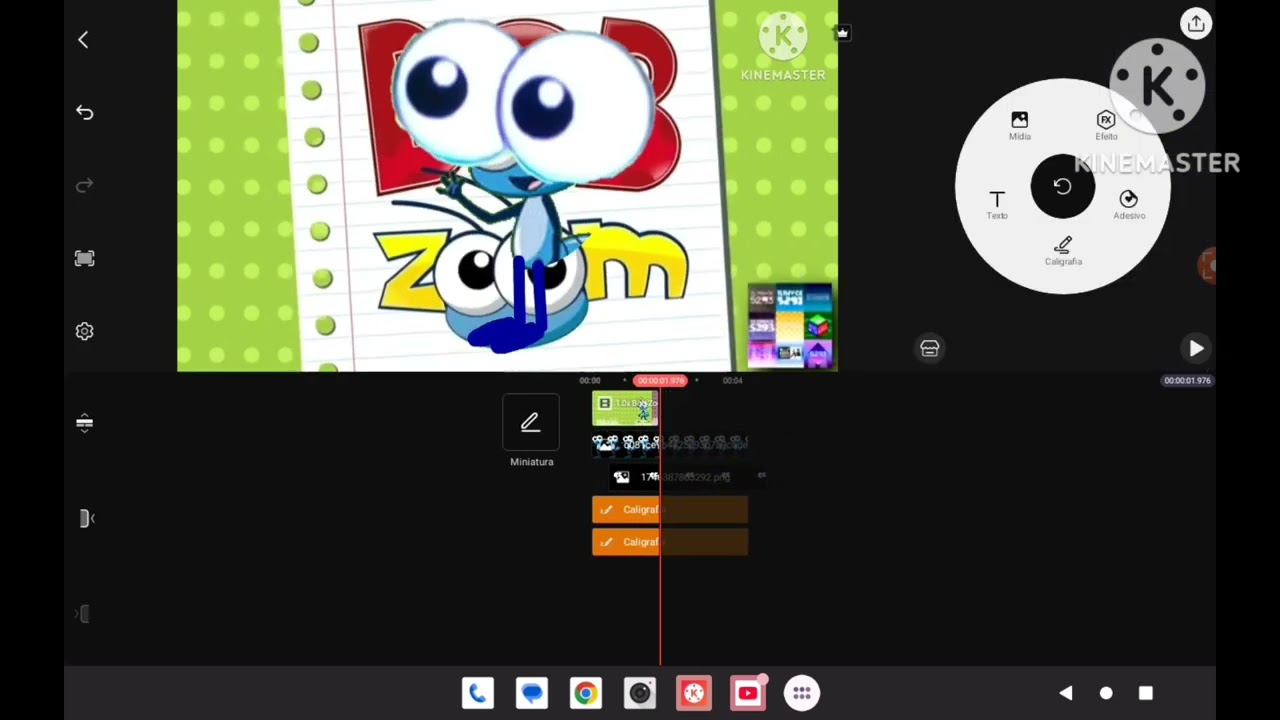Viewport: 1280px width, 720px height.
Task: Launch Chrome from the taskbar
Action: (x=586, y=693)
